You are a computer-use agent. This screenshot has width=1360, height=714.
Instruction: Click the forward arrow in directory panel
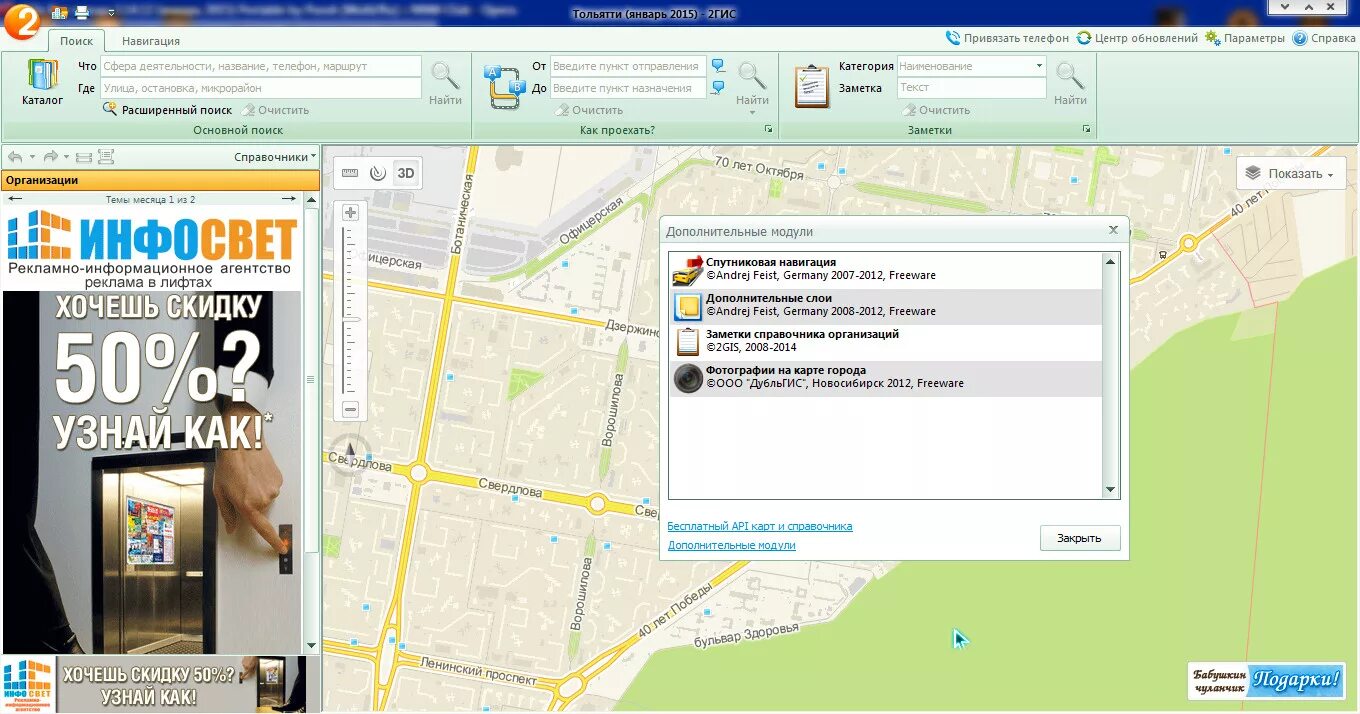click(x=50, y=157)
